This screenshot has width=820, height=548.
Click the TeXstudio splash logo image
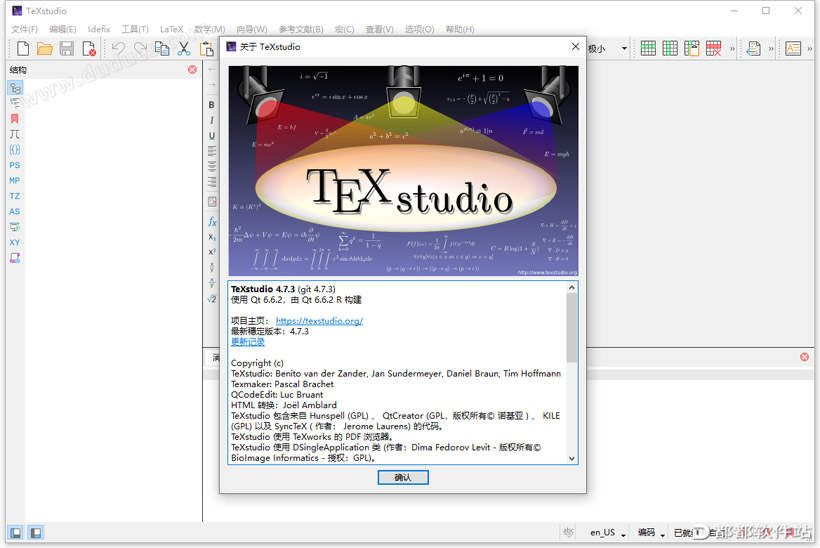pos(403,170)
